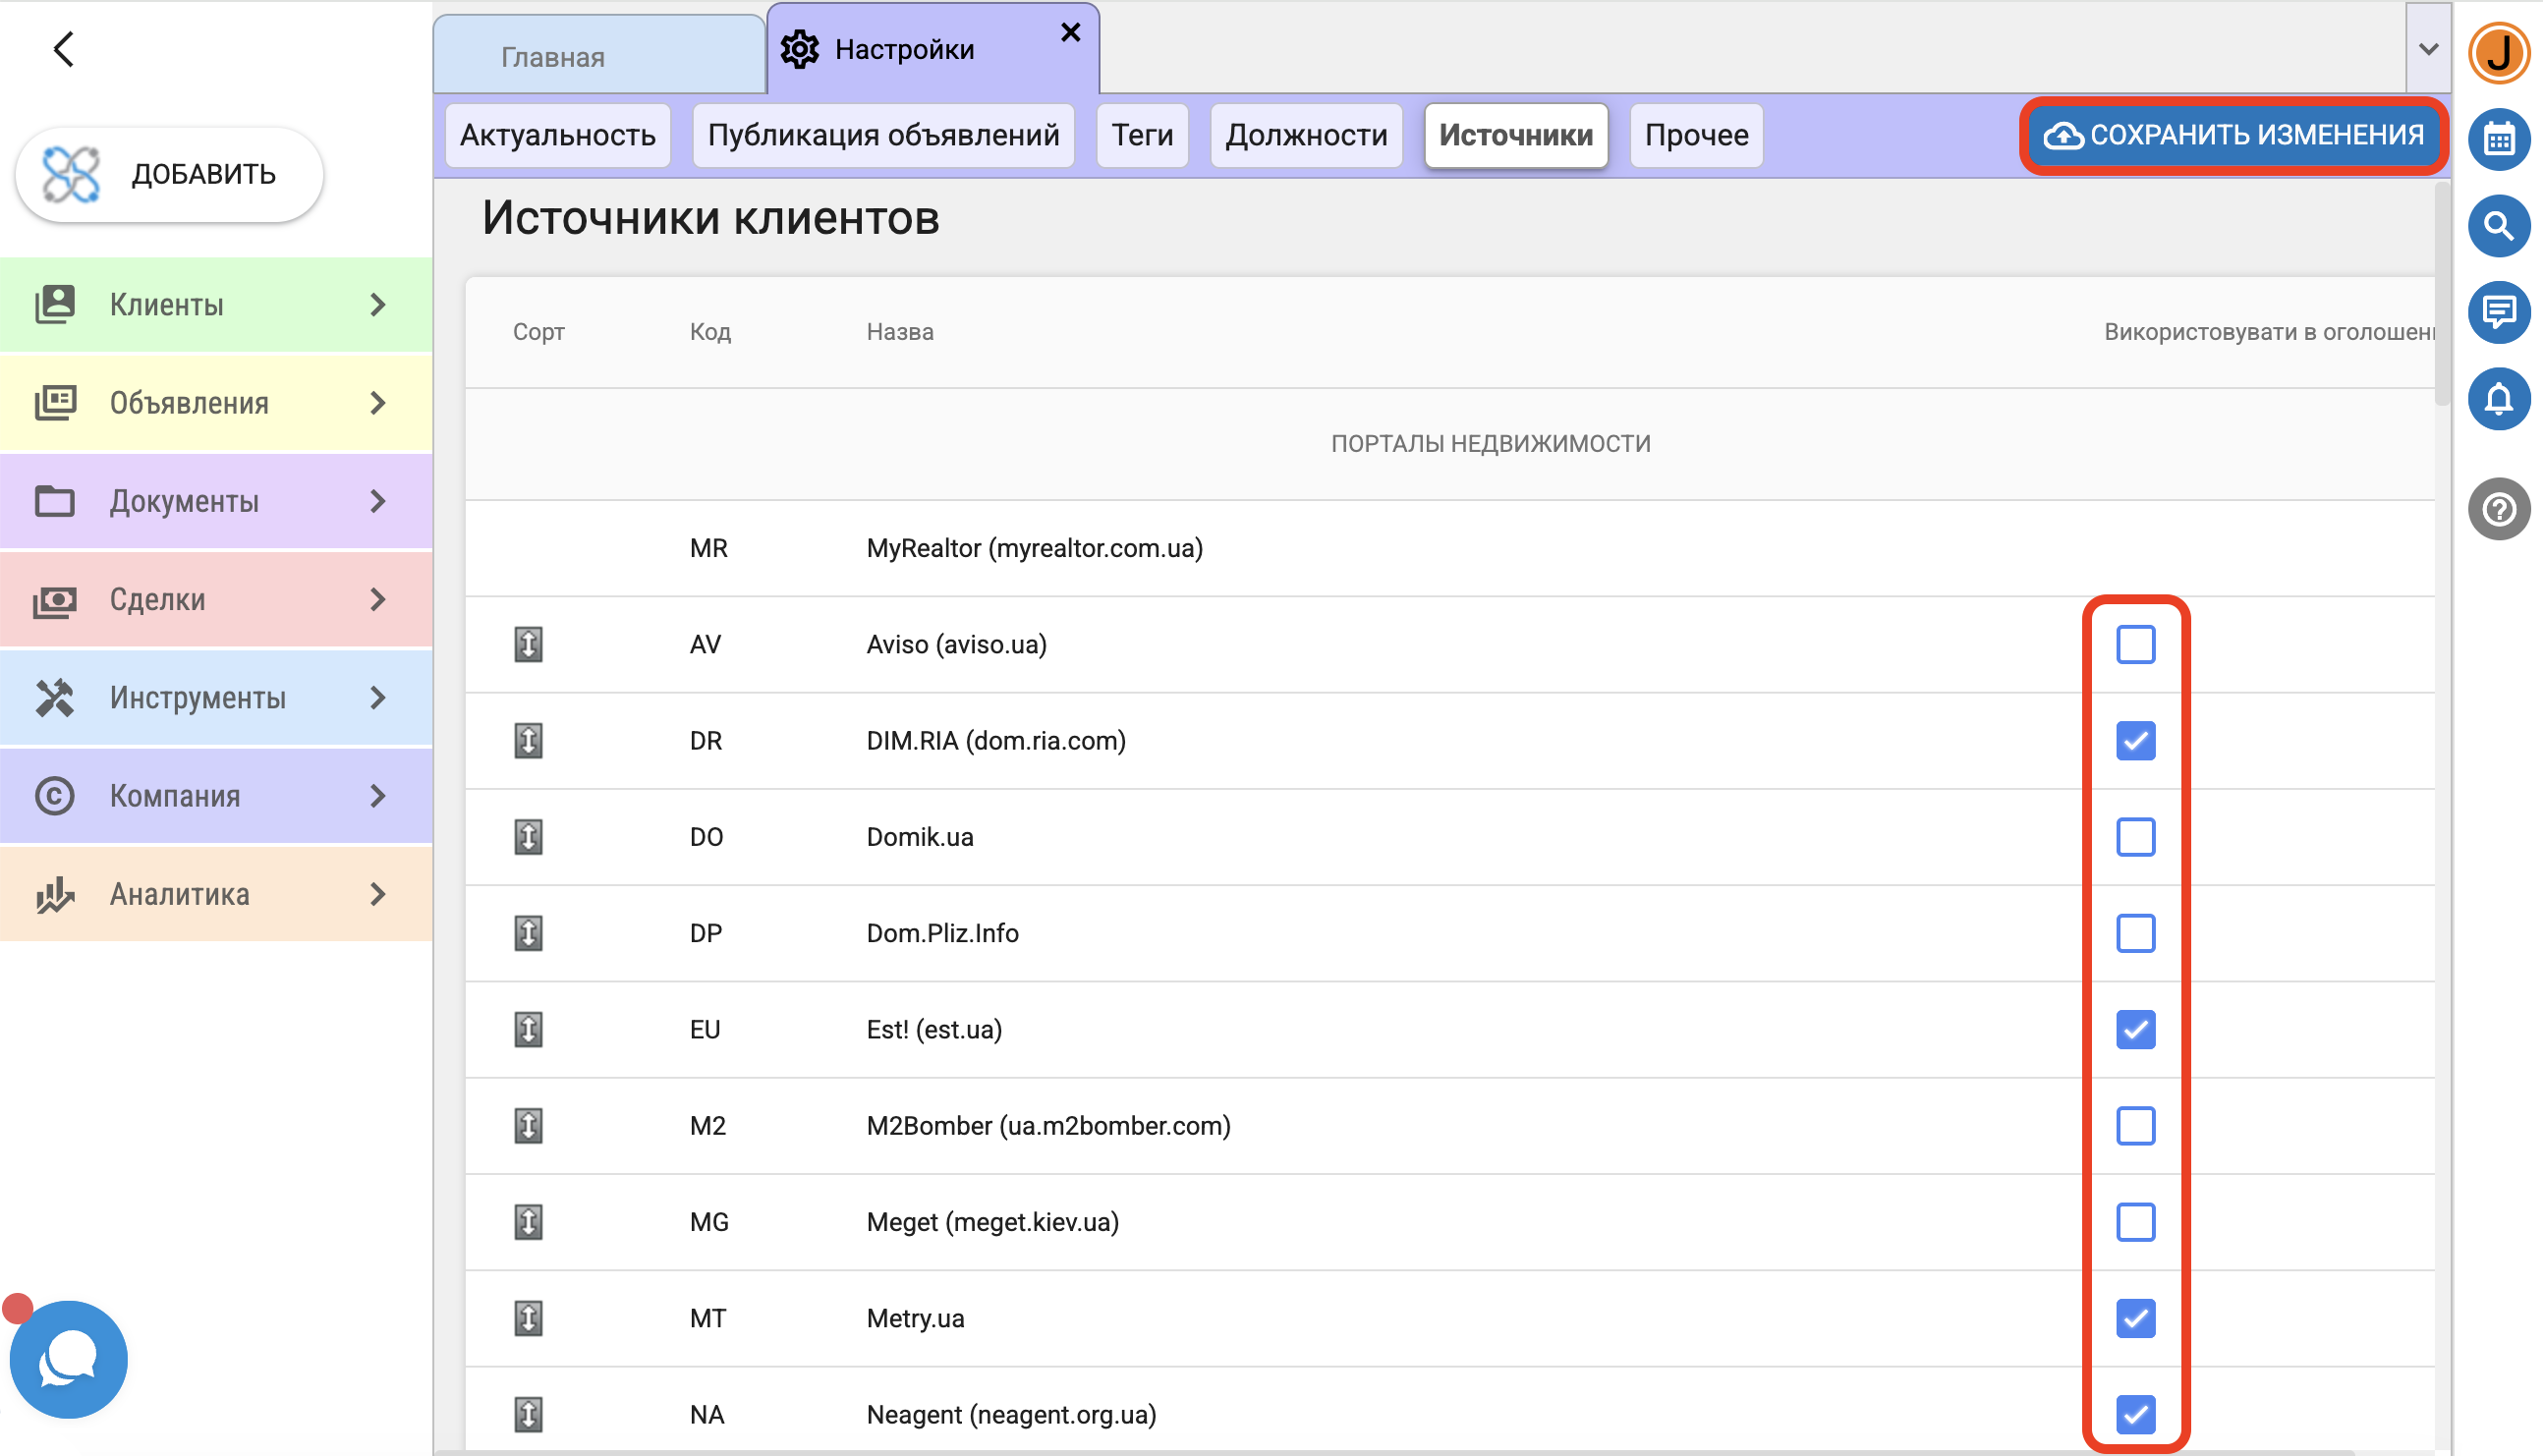Click the help question mark icon
Viewport: 2543px width, 1456px height.
coord(2498,510)
